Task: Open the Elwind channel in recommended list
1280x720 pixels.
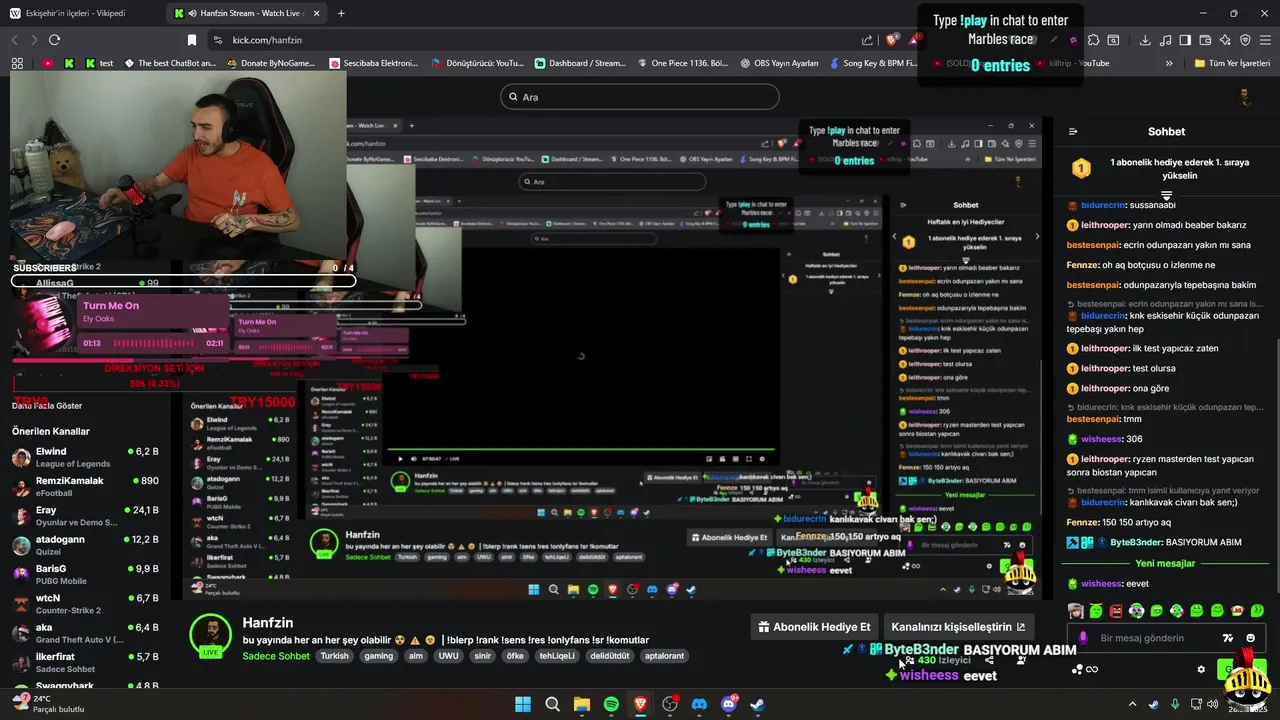Action: click(85, 458)
